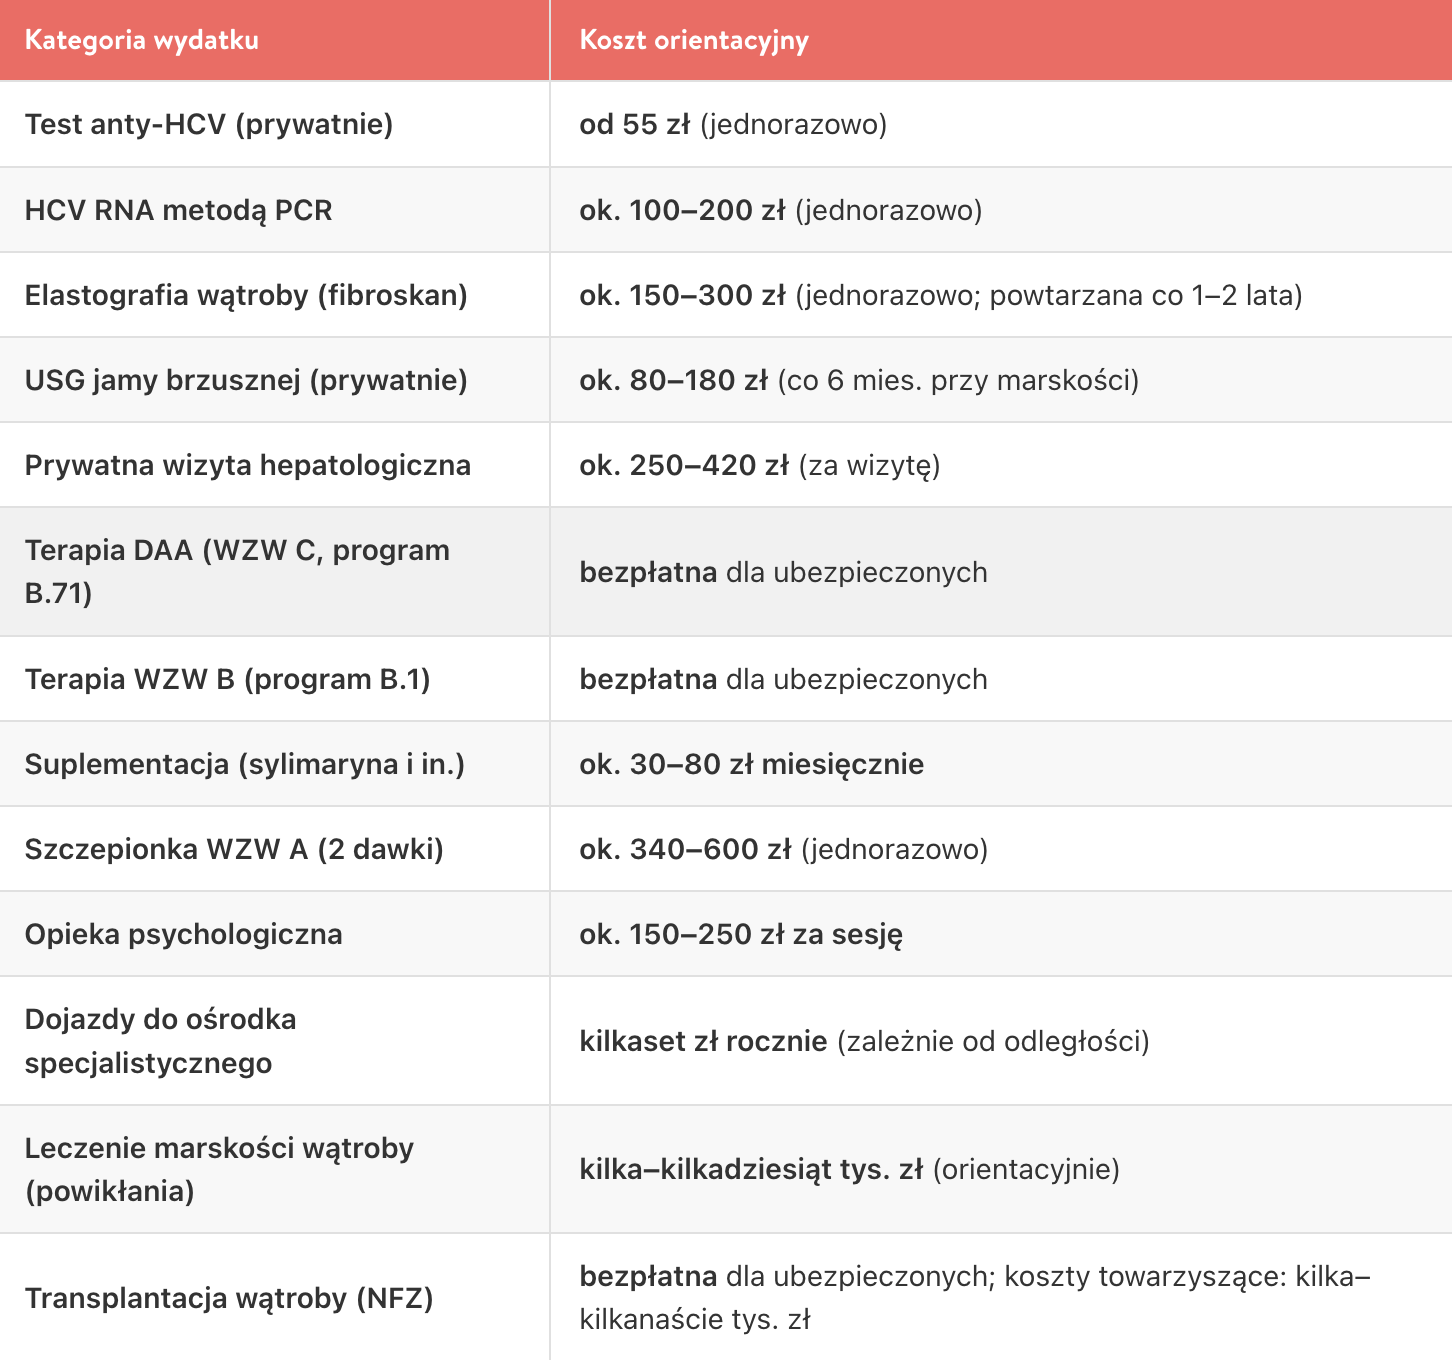
Task: Select the 'HCV RNA metodą PCR' row
Action: click(726, 210)
